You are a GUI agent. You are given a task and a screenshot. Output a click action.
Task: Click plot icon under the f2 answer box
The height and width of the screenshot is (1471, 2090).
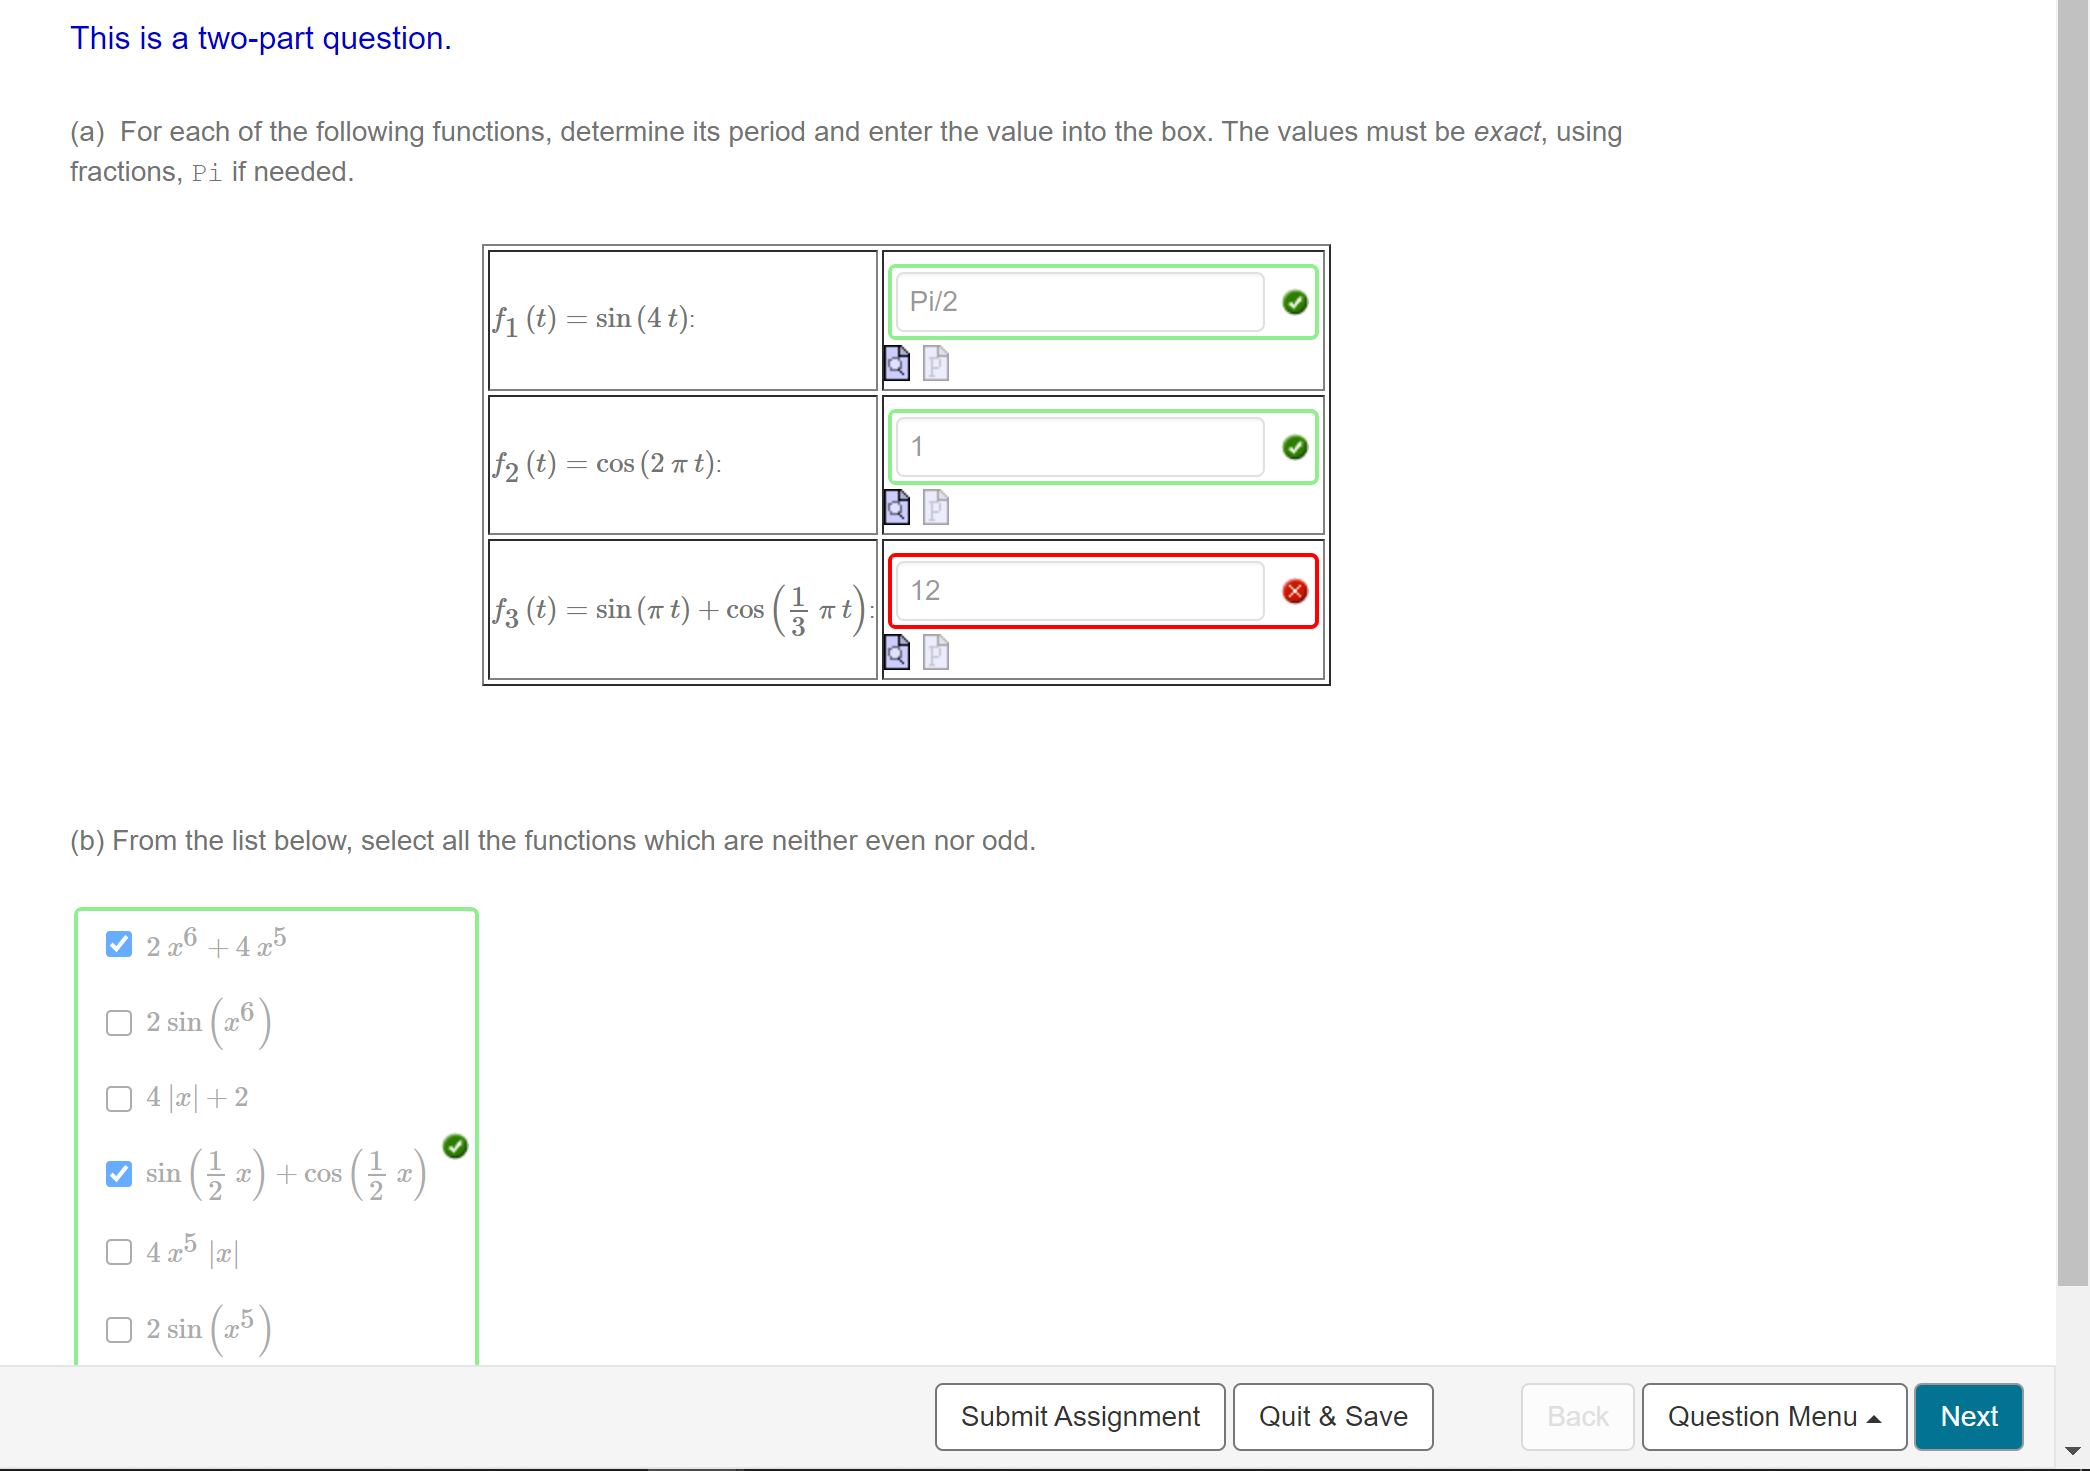click(x=935, y=508)
